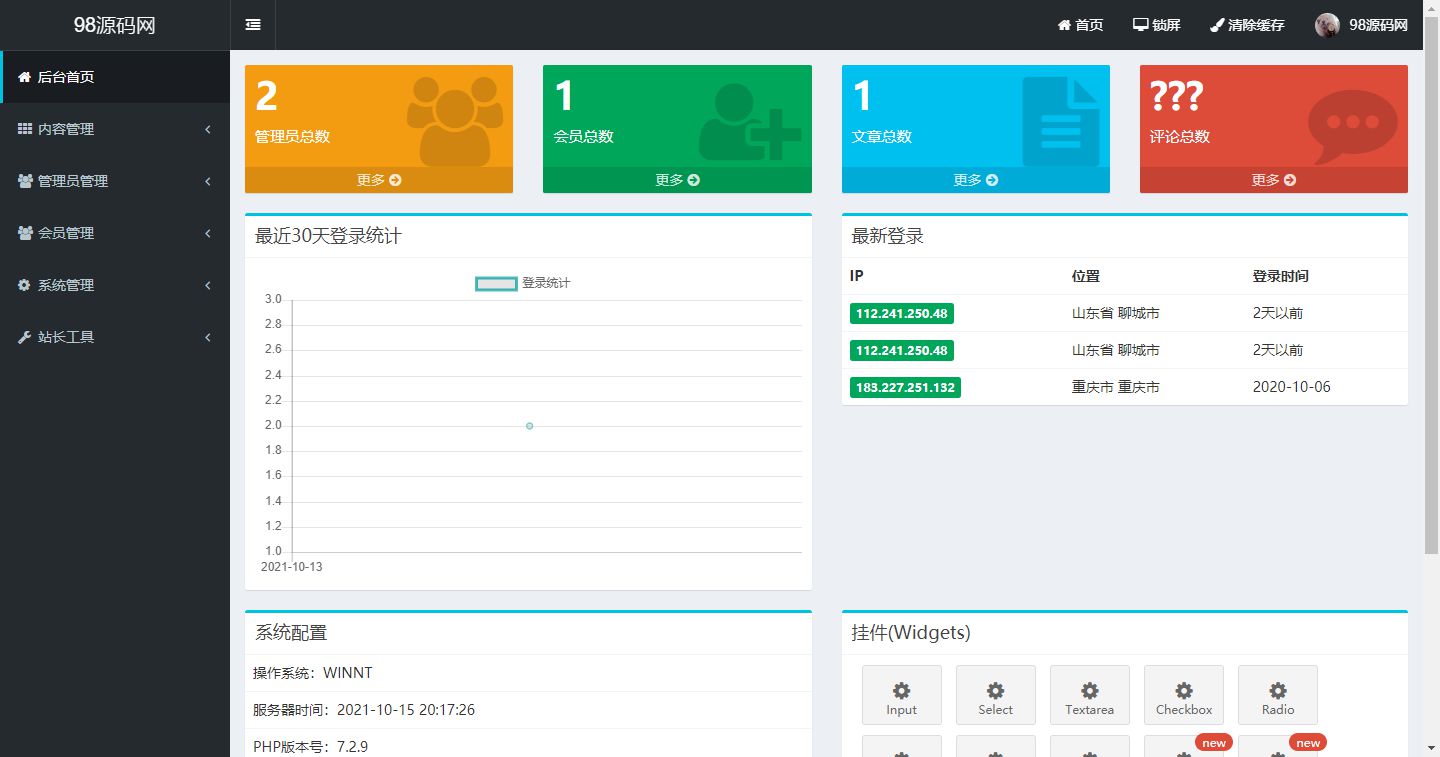Toggle the 登录统计 chart legend box
Screen dimensions: 1440x757
[496, 283]
